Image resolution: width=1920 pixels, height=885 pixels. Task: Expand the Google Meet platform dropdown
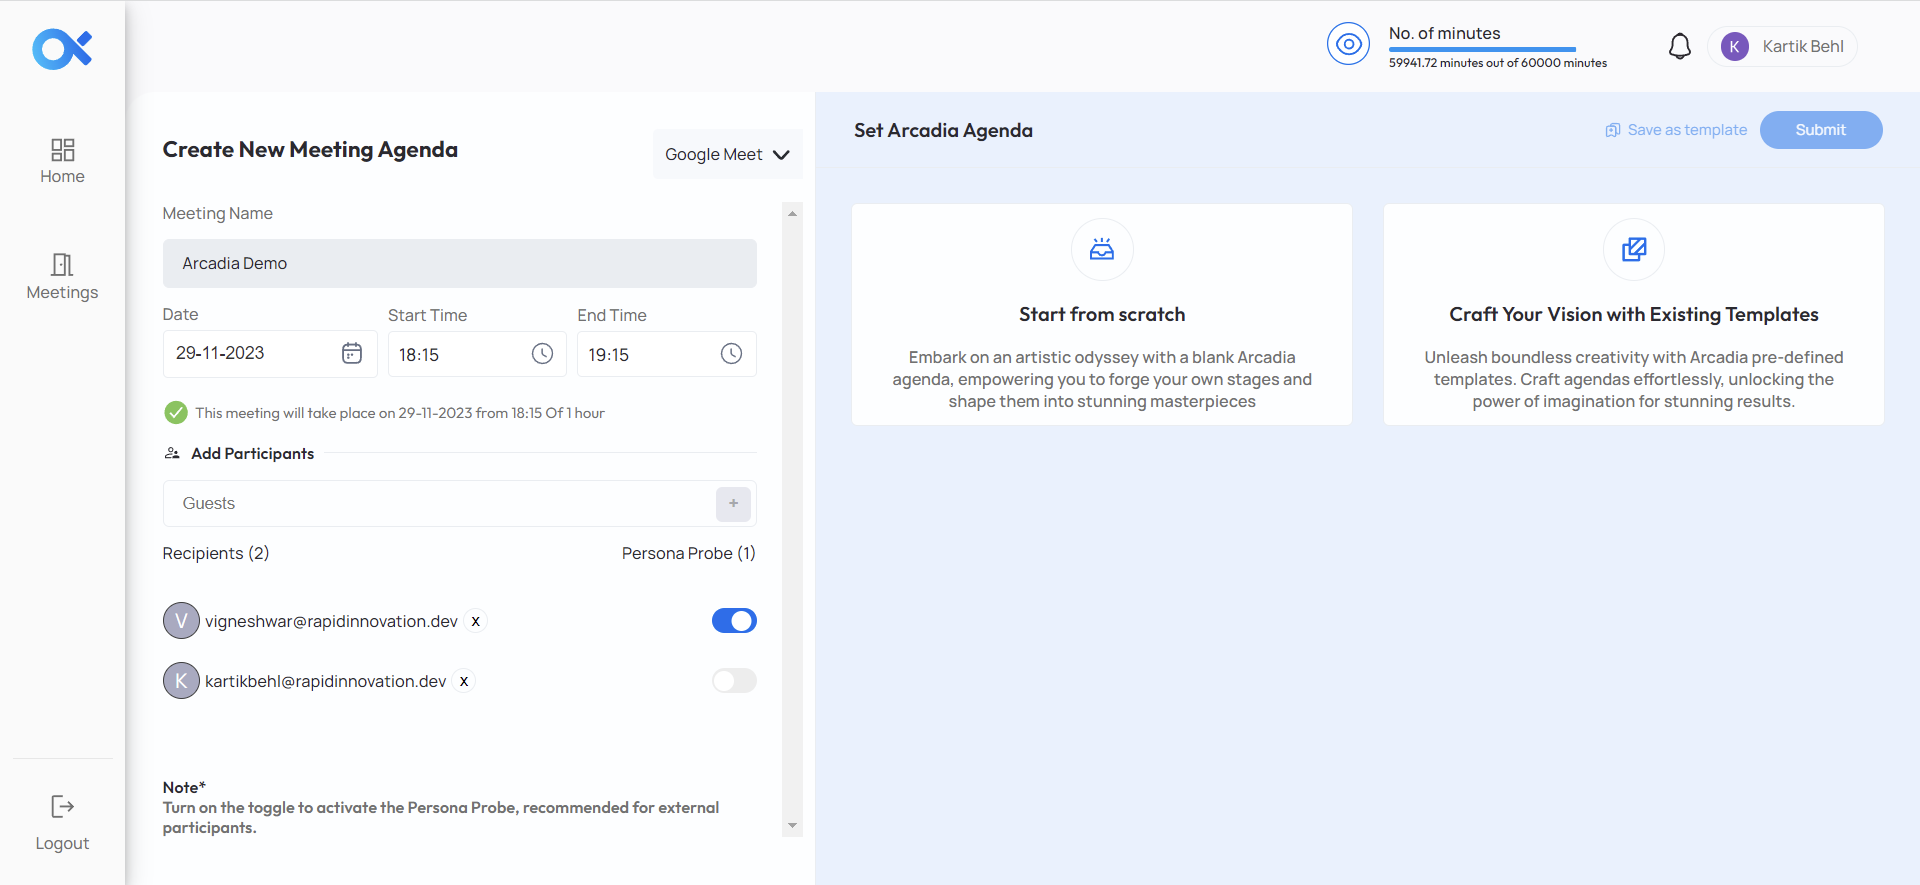(727, 154)
